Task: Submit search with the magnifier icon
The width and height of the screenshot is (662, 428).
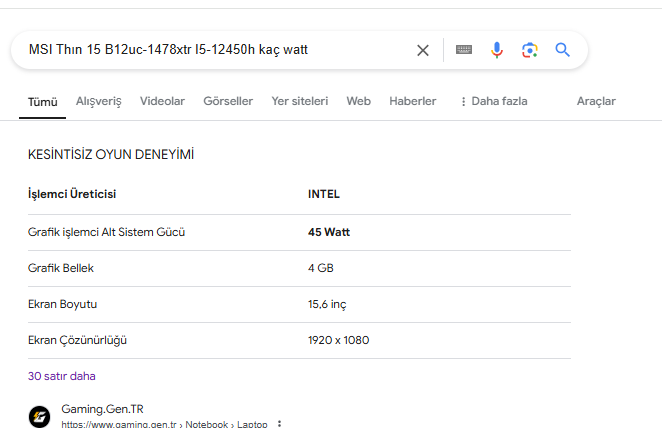Action: click(562, 50)
